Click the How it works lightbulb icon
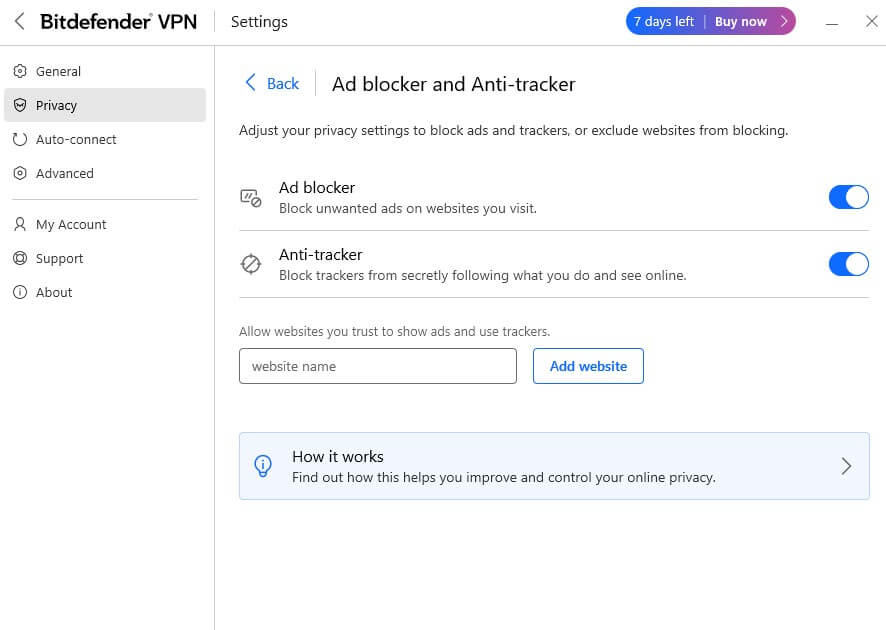 262,466
